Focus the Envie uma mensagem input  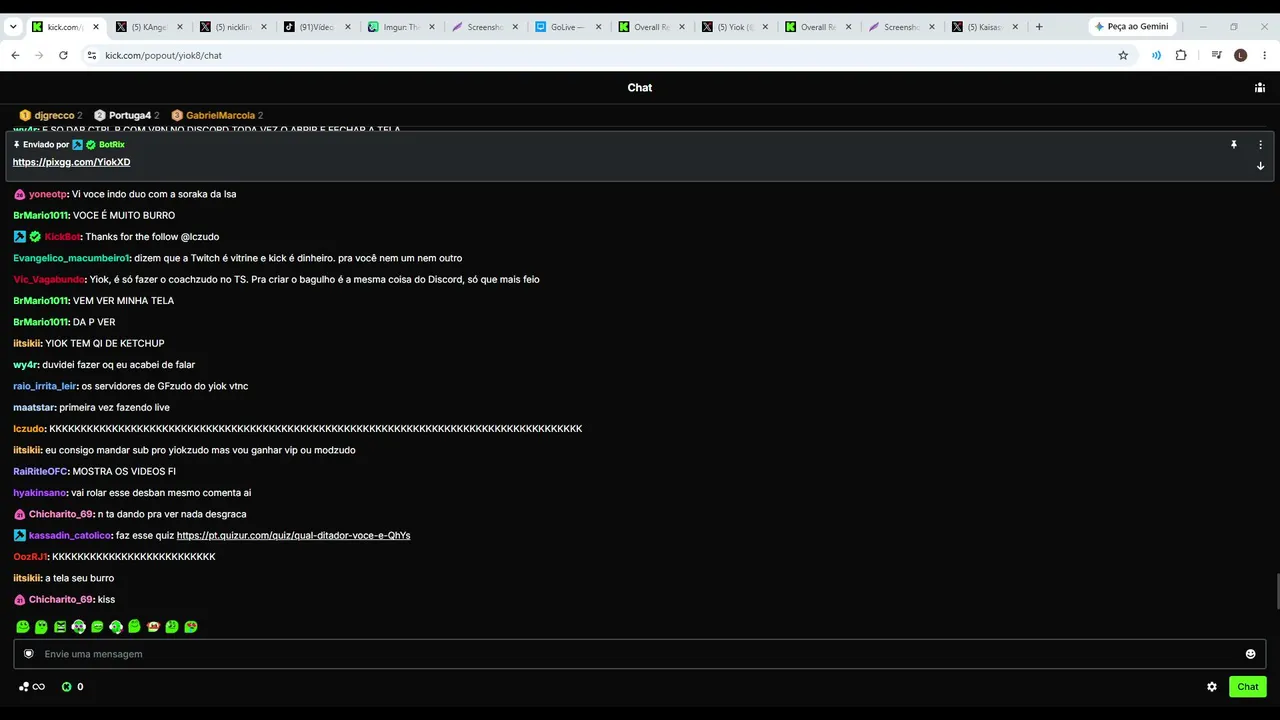pos(640,654)
